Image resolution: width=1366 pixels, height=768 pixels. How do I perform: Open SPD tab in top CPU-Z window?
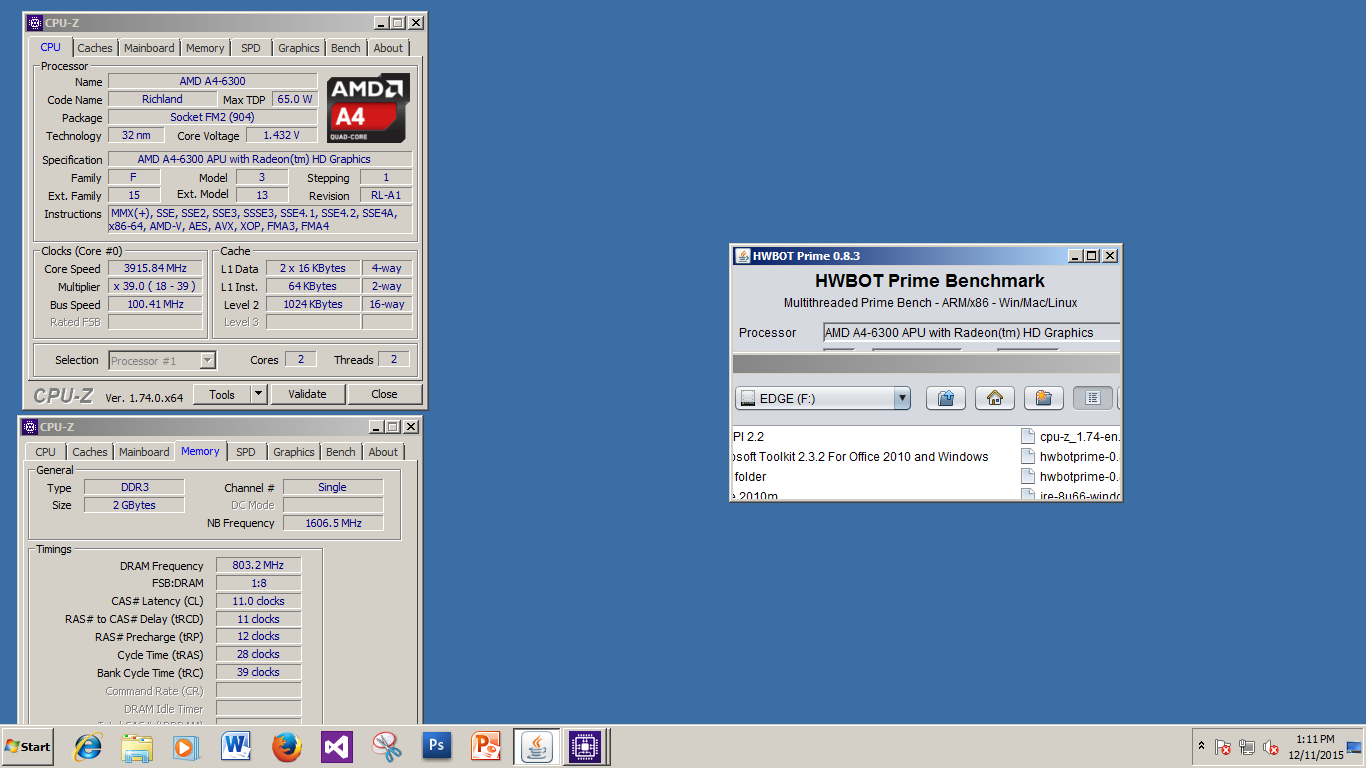pos(251,48)
